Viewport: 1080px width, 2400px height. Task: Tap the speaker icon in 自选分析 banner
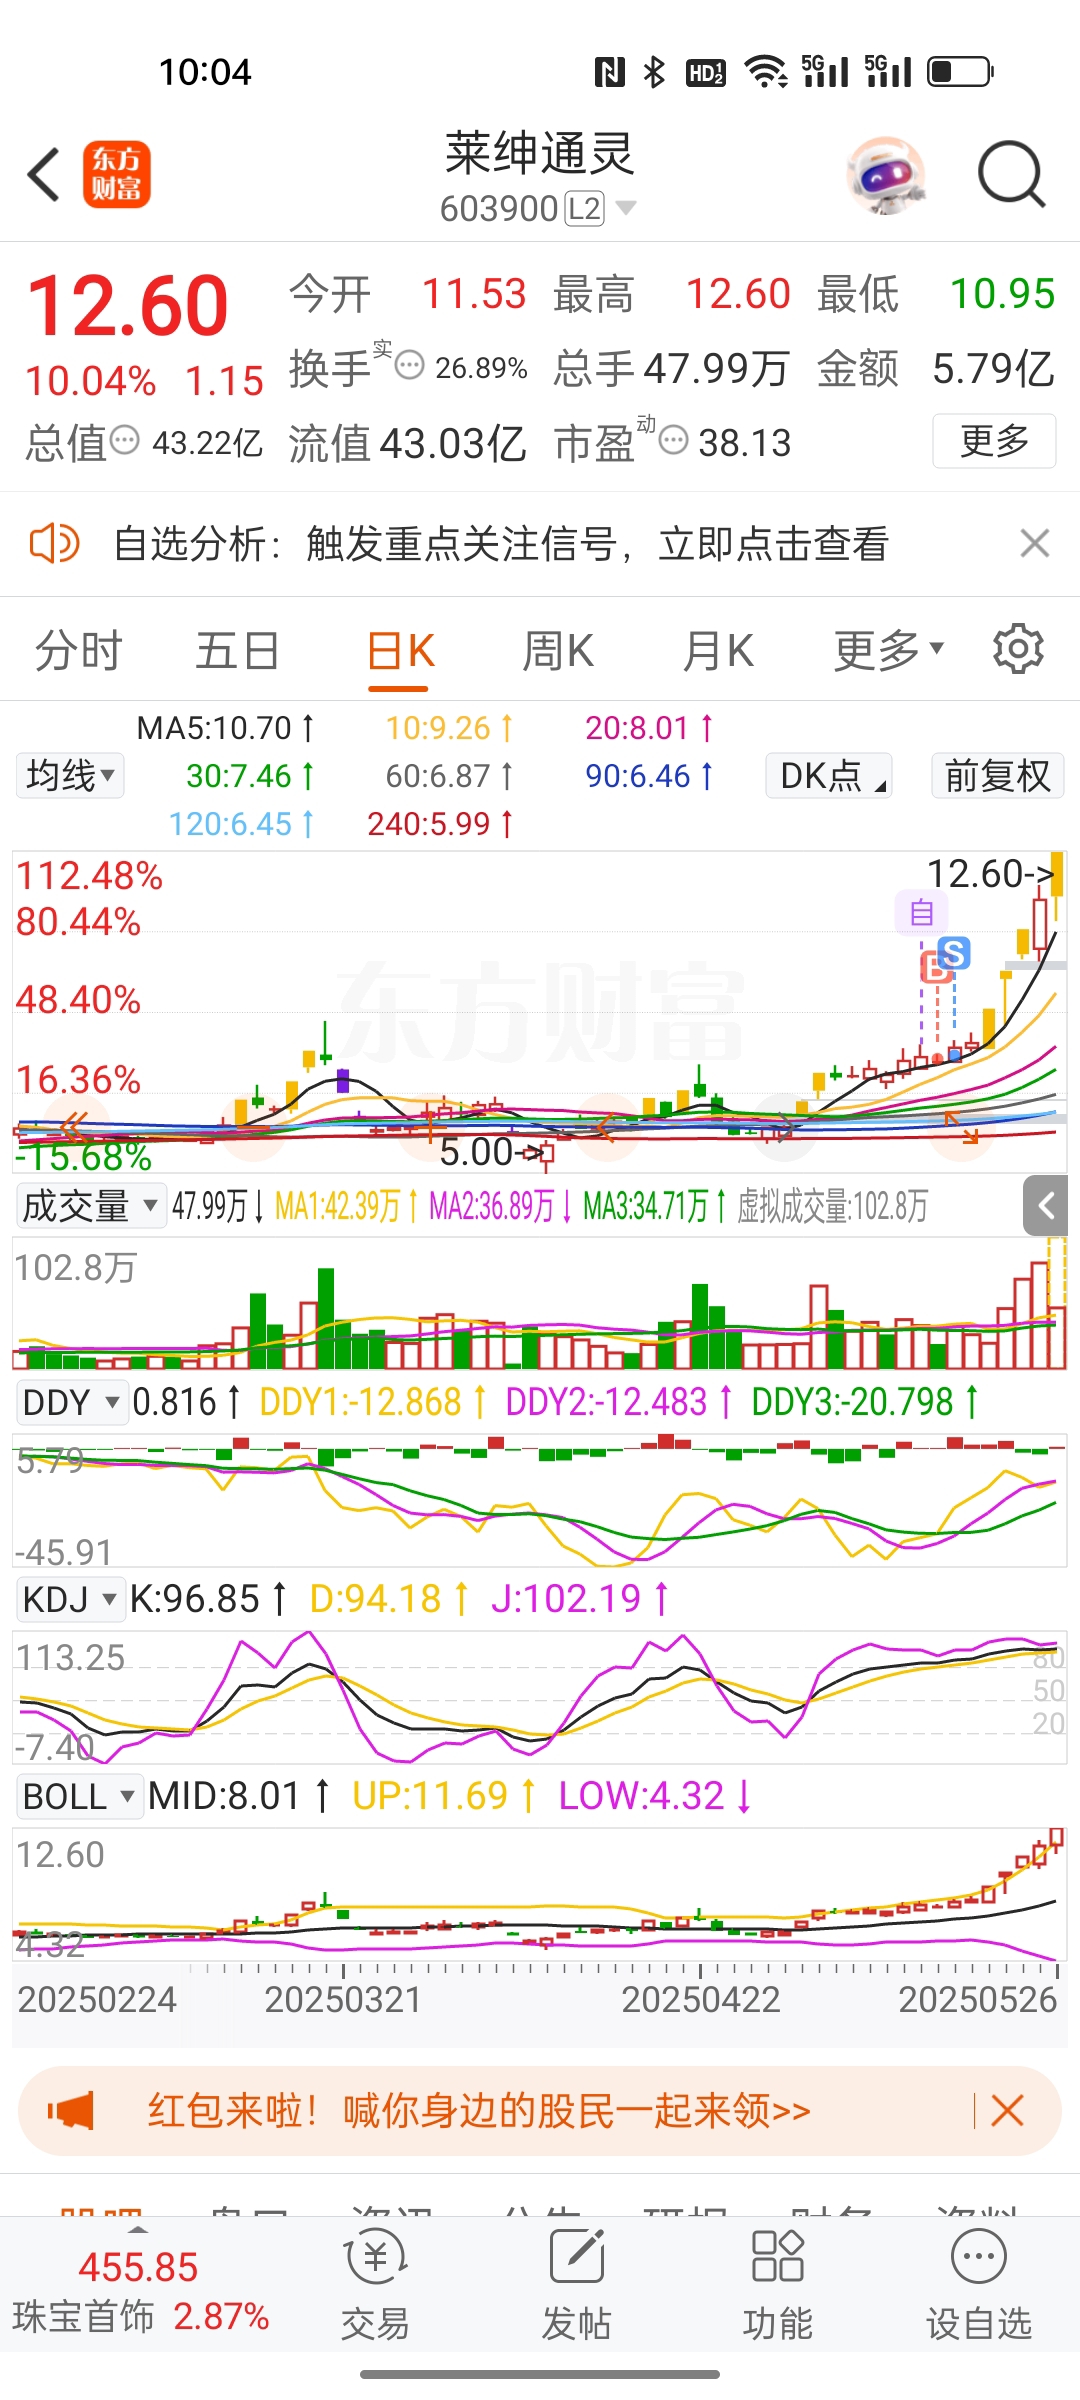coord(54,544)
